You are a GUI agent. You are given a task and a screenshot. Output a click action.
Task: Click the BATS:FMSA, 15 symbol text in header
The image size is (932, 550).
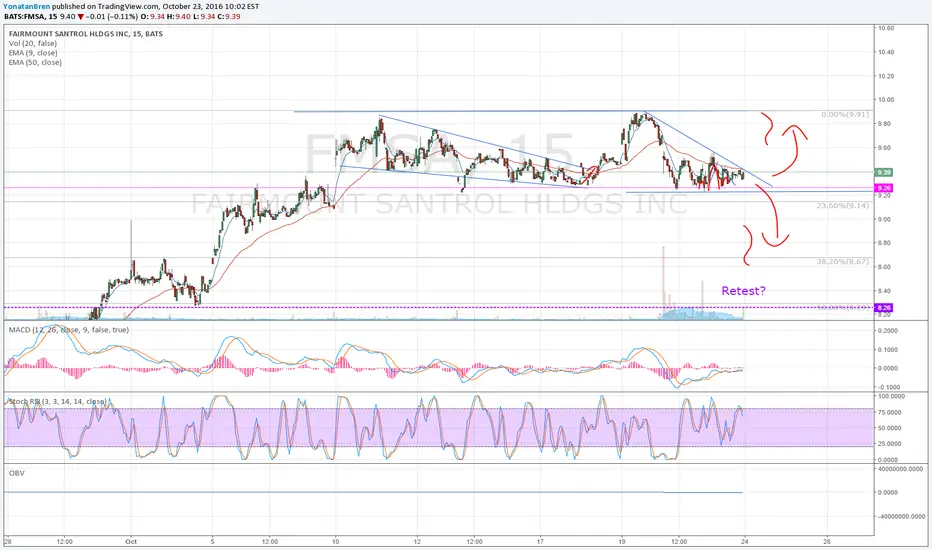[x=30, y=17]
